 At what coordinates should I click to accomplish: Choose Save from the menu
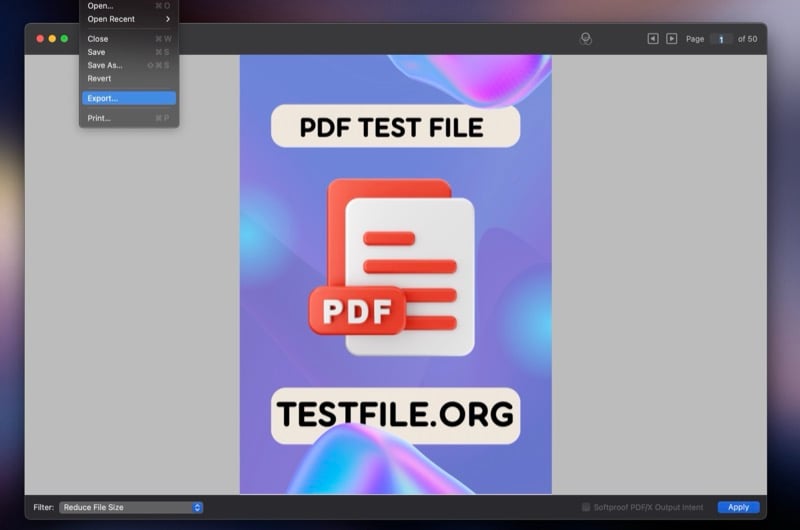(x=129, y=52)
